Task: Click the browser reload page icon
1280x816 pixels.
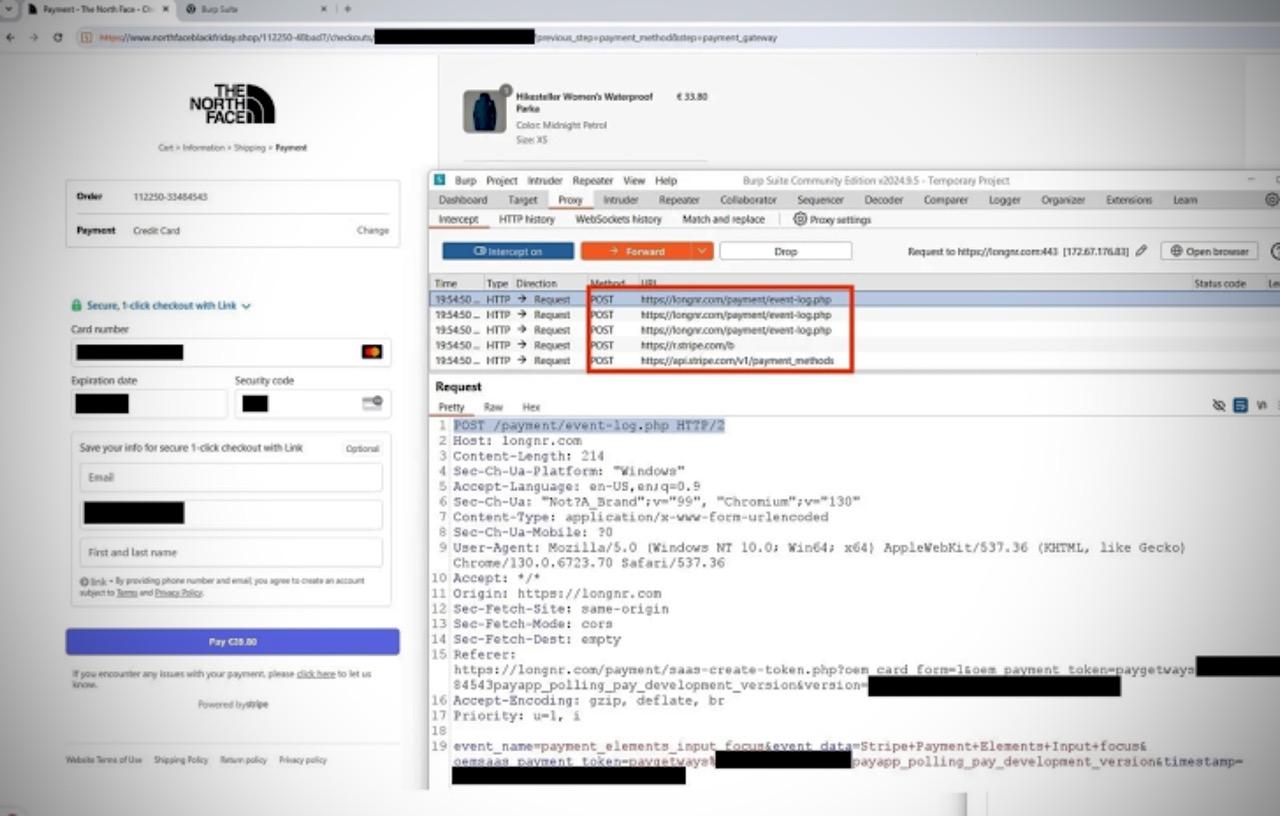Action: click(x=58, y=37)
